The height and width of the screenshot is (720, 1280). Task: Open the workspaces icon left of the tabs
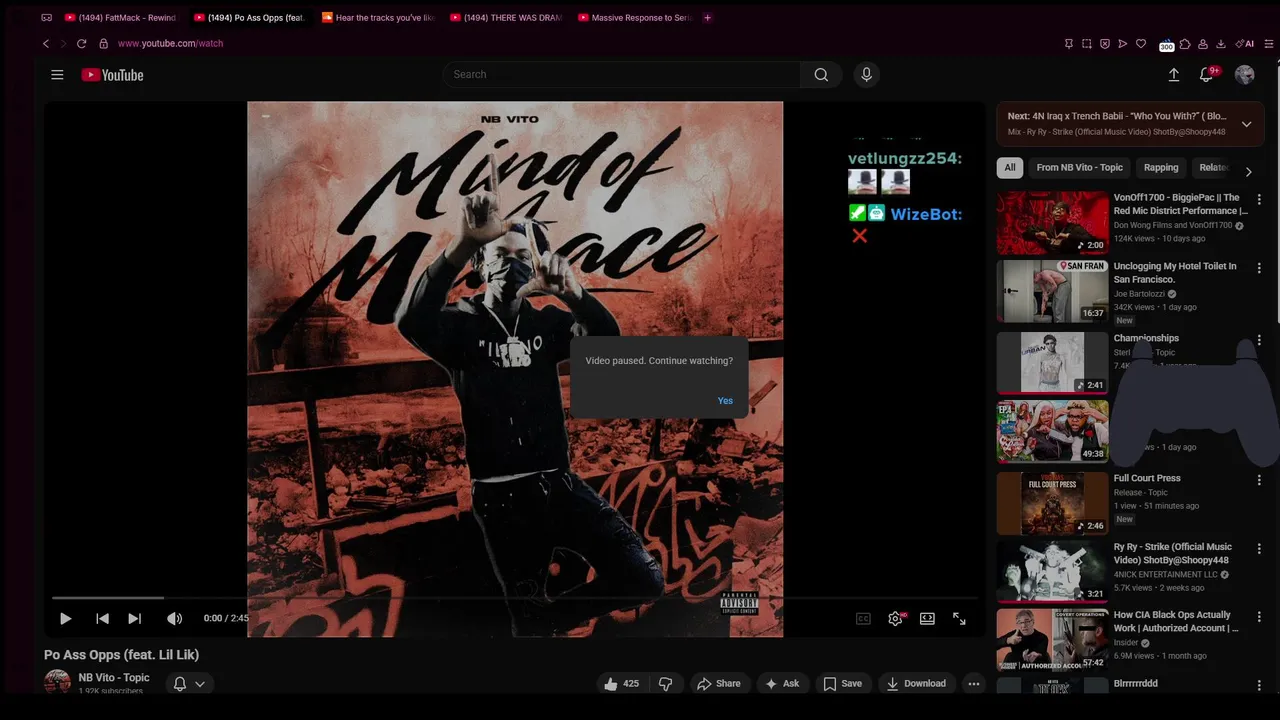[46, 18]
